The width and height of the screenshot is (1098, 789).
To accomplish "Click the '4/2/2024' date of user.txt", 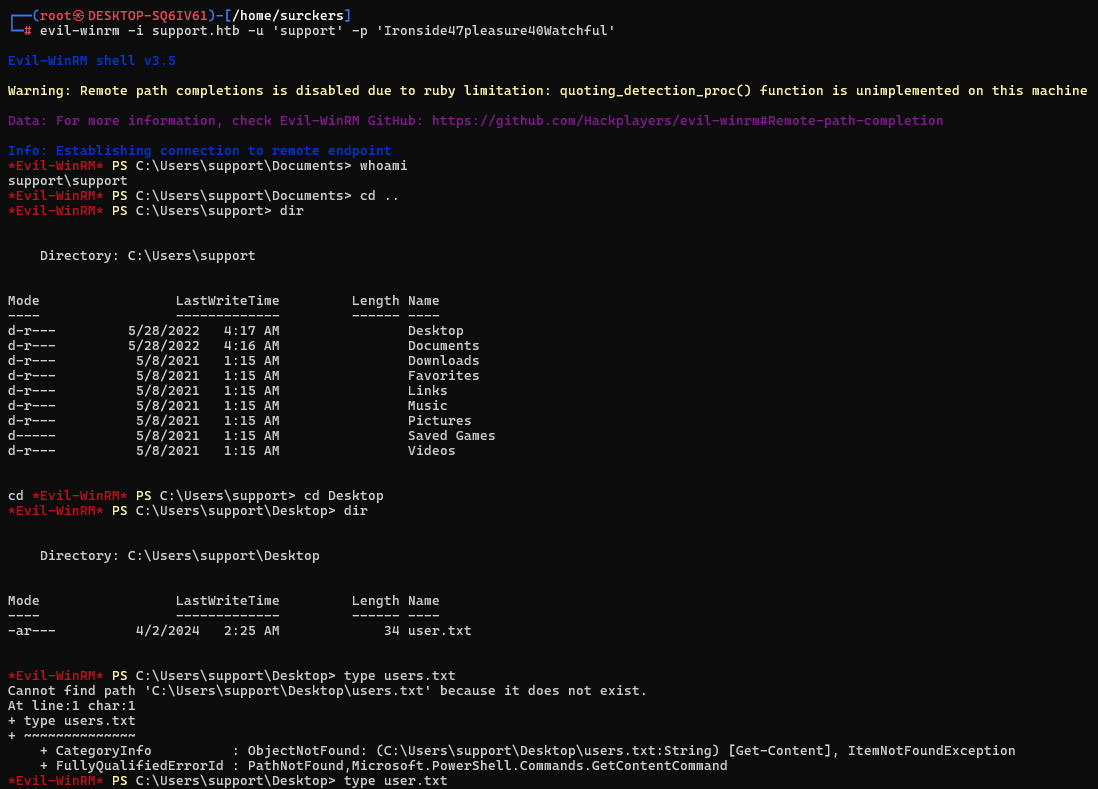I will (x=167, y=631).
